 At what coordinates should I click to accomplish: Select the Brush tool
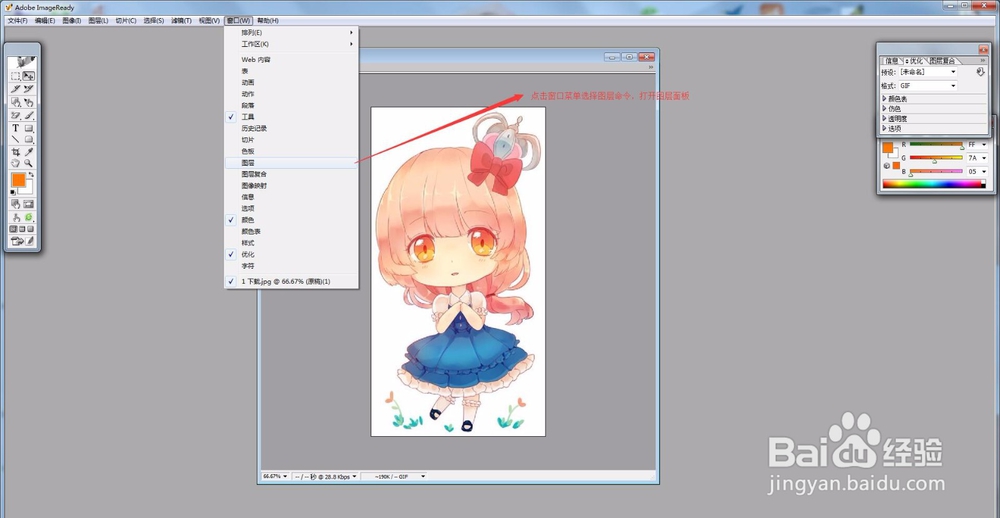29,115
